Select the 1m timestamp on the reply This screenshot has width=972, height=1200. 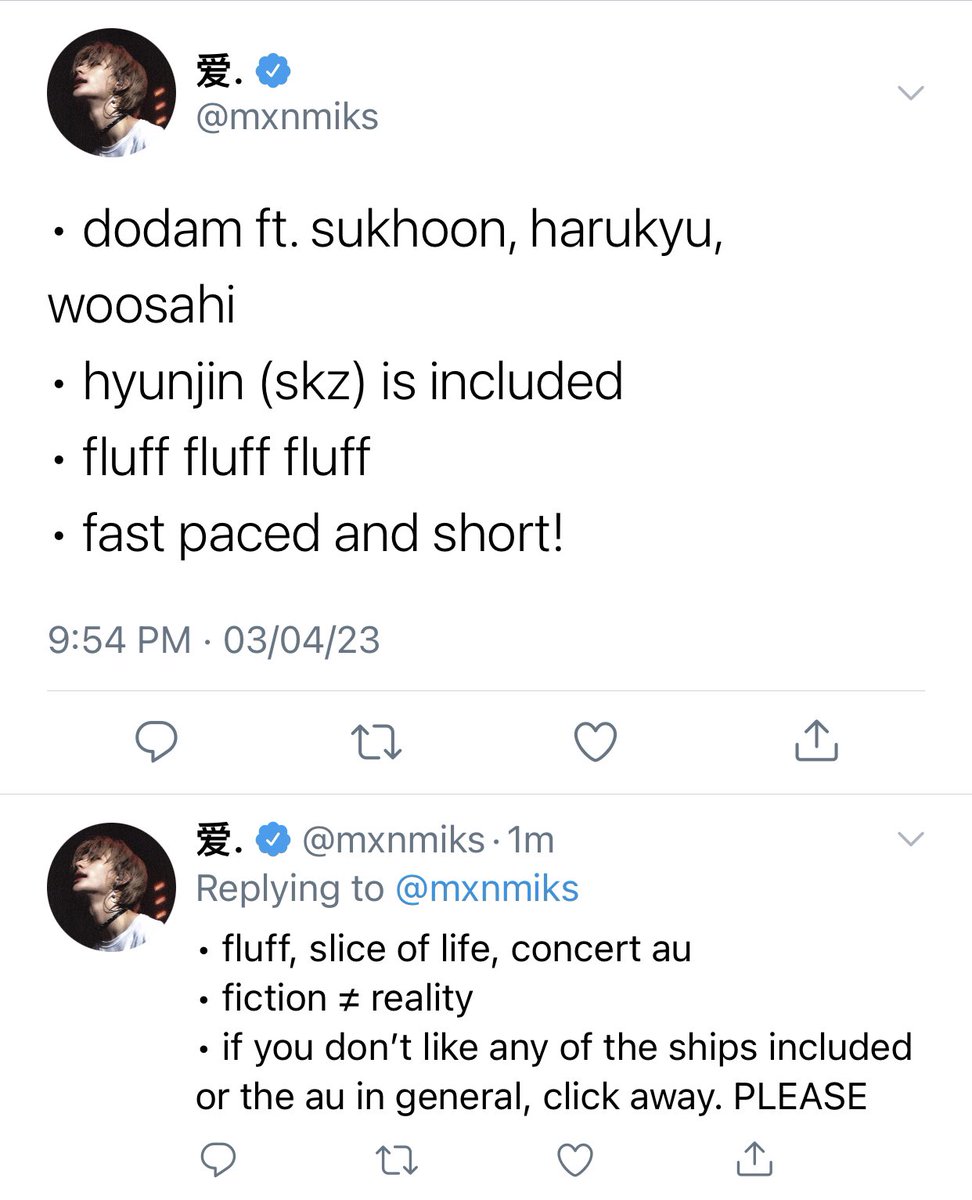point(530,841)
